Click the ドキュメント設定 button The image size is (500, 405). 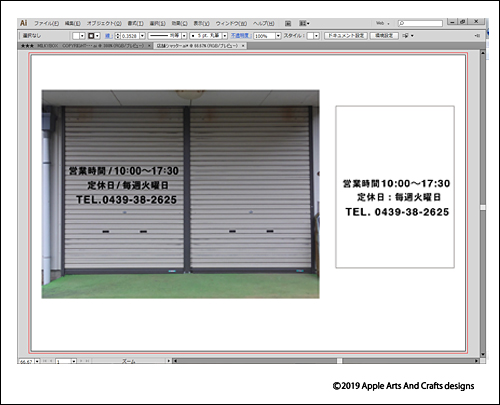[346, 35]
